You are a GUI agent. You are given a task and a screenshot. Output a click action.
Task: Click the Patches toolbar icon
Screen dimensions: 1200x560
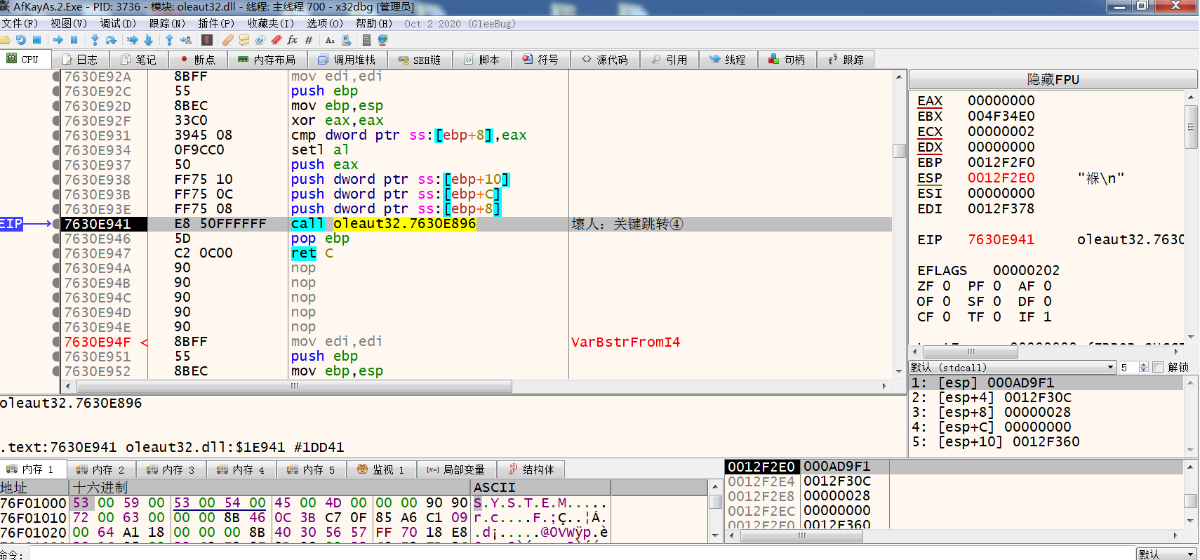(228, 40)
